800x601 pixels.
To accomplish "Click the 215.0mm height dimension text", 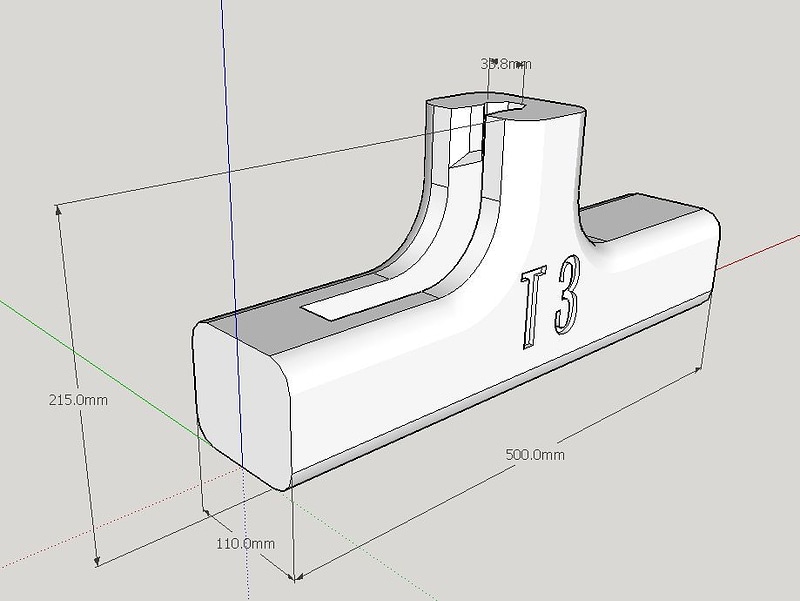I will (78, 400).
